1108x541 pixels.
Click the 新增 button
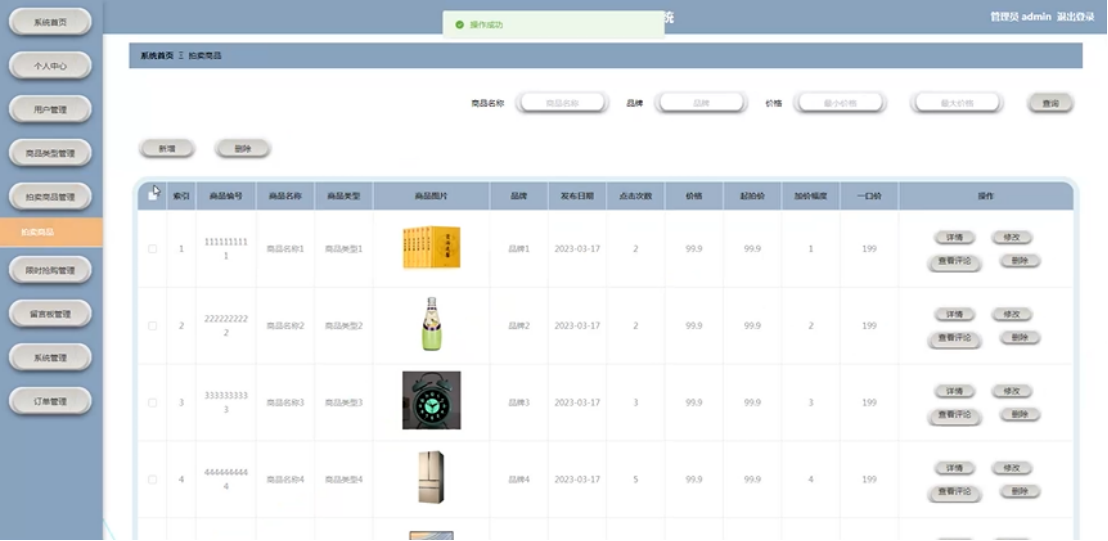pyautogui.click(x=167, y=149)
